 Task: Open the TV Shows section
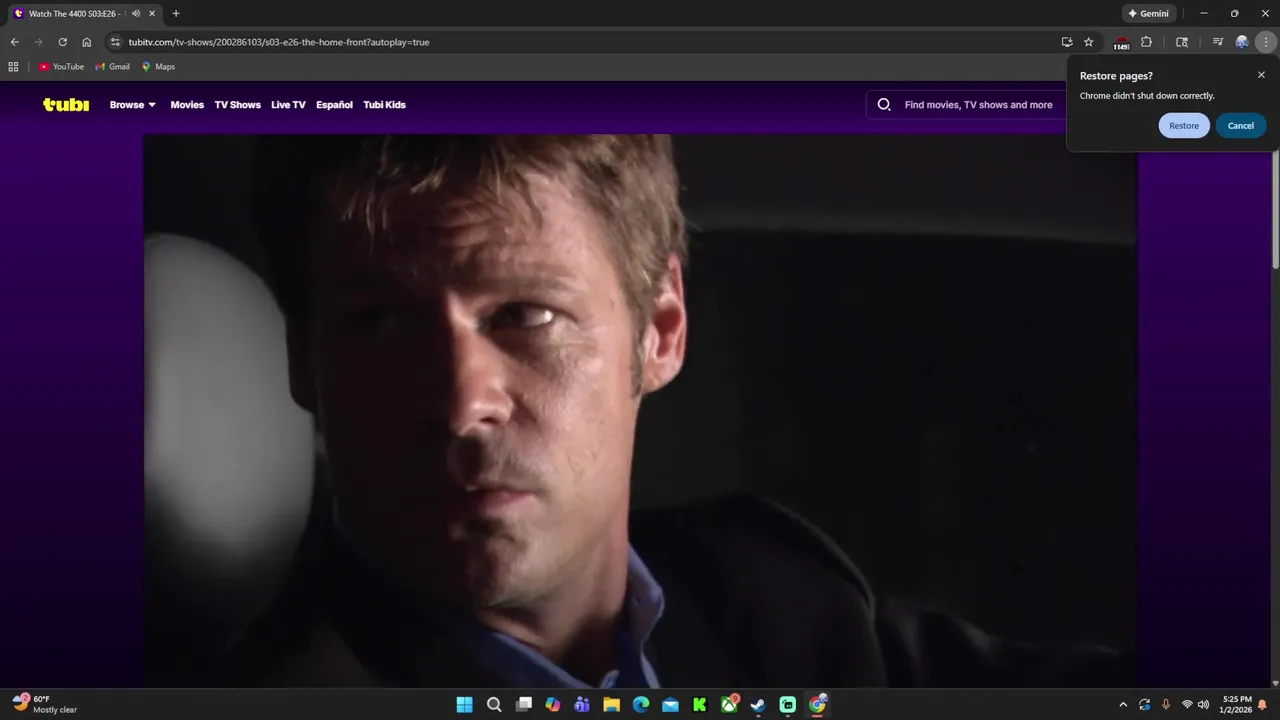(237, 105)
